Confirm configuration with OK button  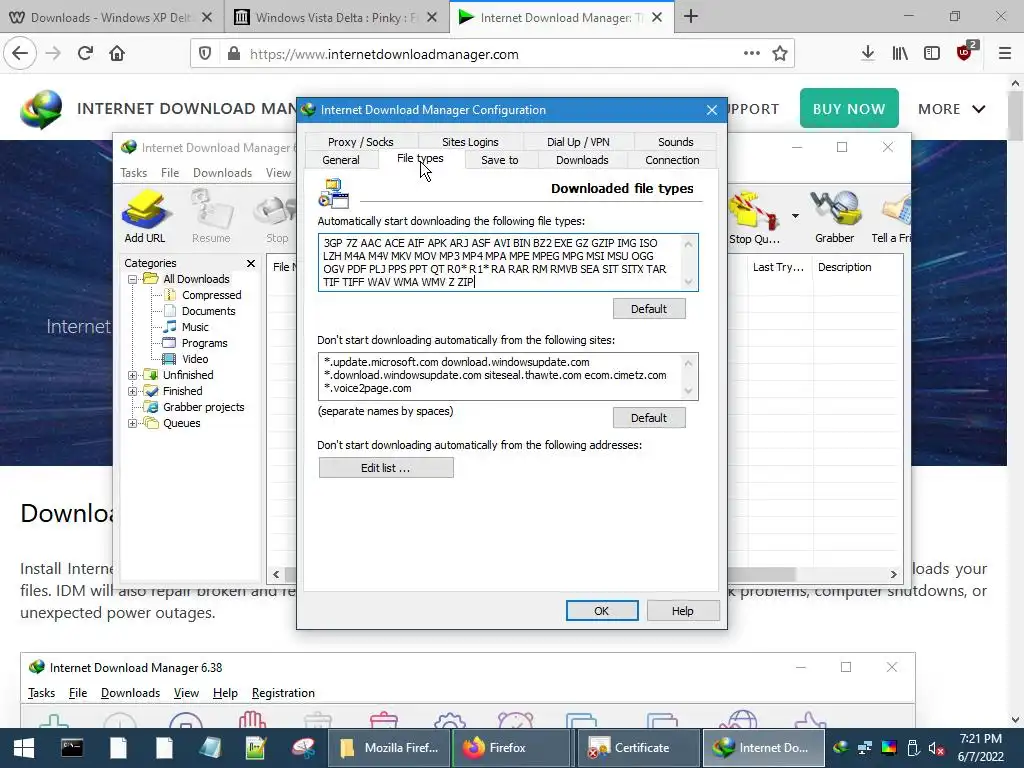point(601,611)
